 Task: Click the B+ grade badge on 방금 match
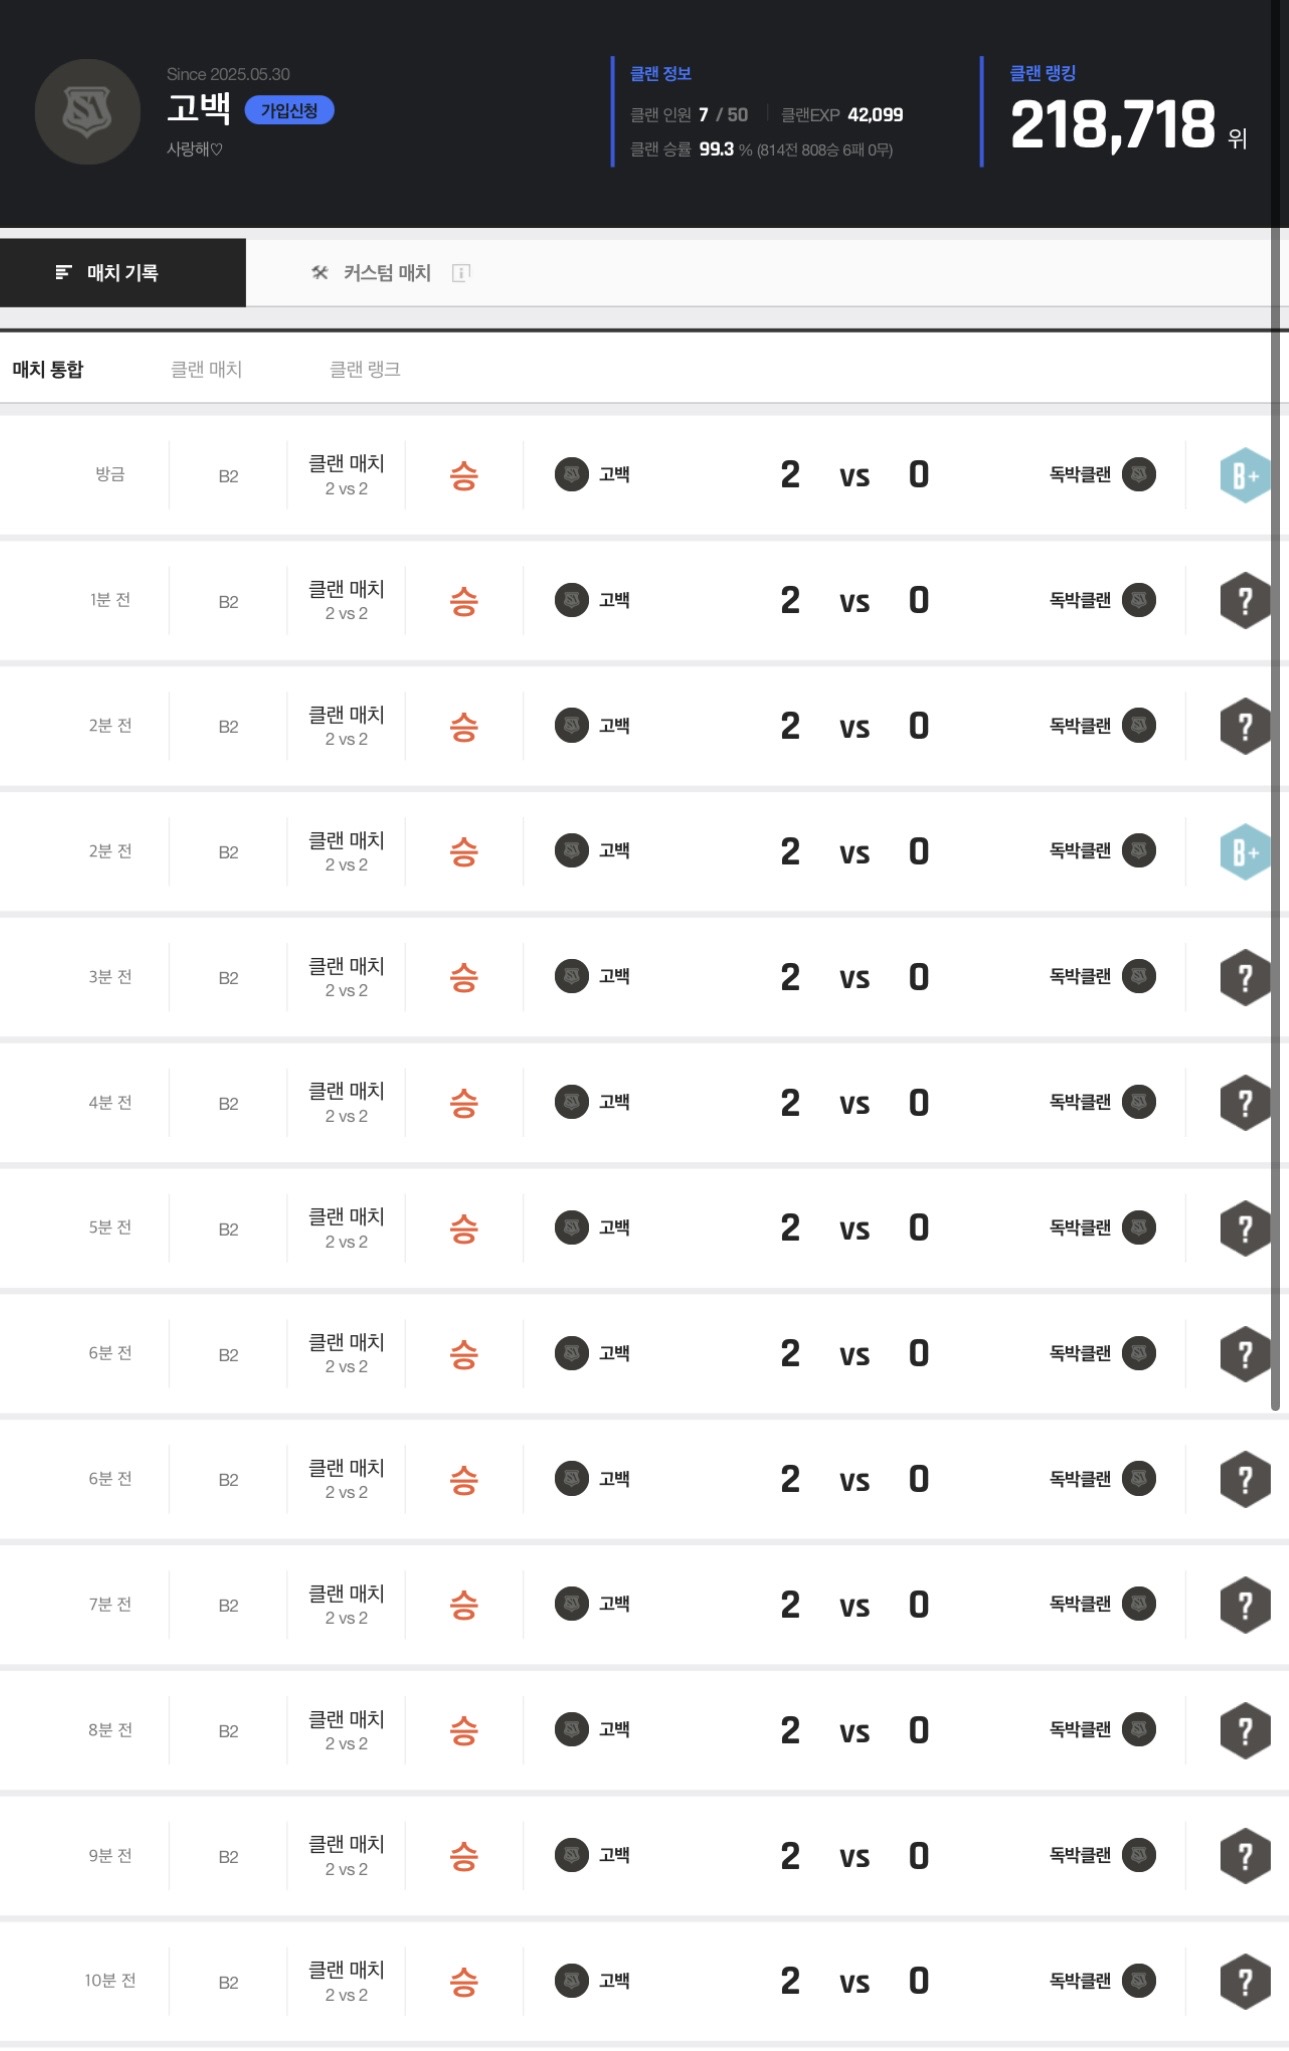(x=1243, y=476)
